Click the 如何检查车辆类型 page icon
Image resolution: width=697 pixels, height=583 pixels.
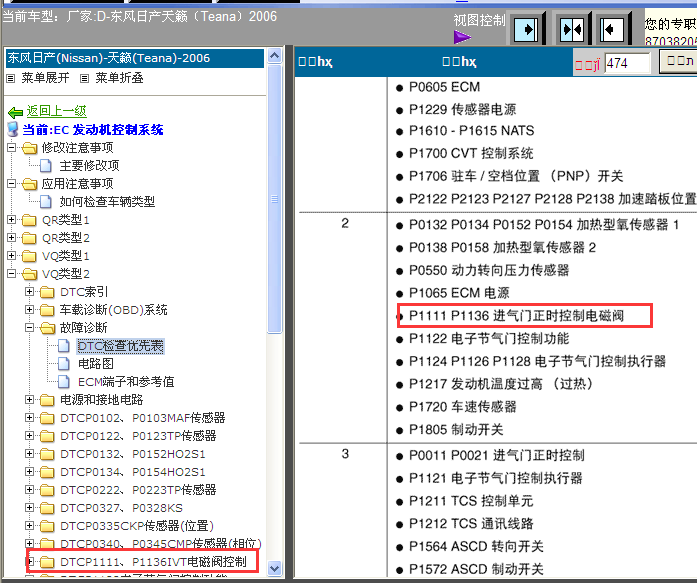coord(46,202)
